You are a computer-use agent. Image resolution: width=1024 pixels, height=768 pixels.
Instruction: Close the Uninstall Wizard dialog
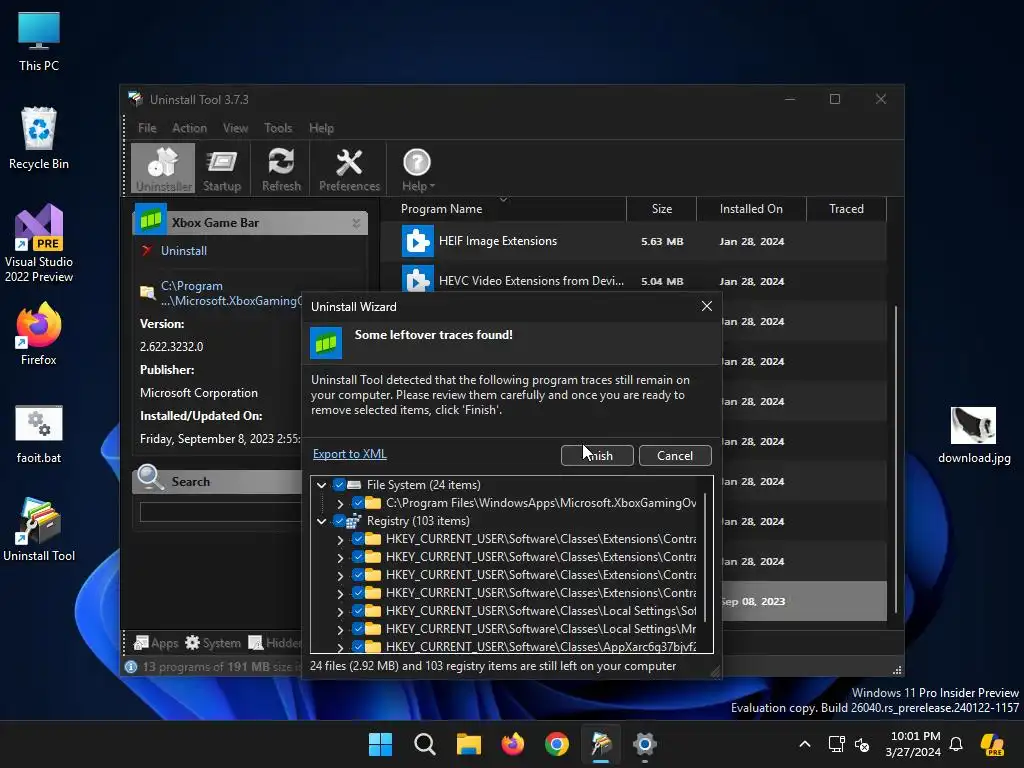[x=707, y=306]
